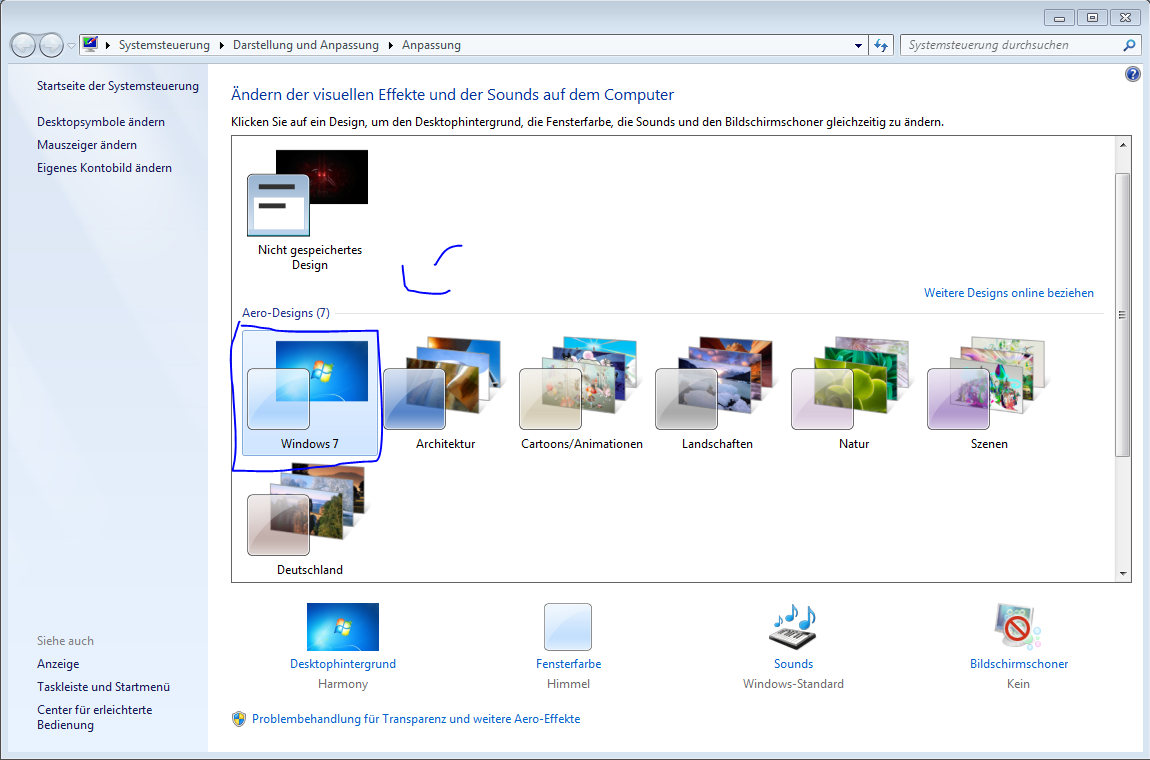The image size is (1150, 760).
Task: Choose the Deutschland theme
Action: click(x=310, y=519)
